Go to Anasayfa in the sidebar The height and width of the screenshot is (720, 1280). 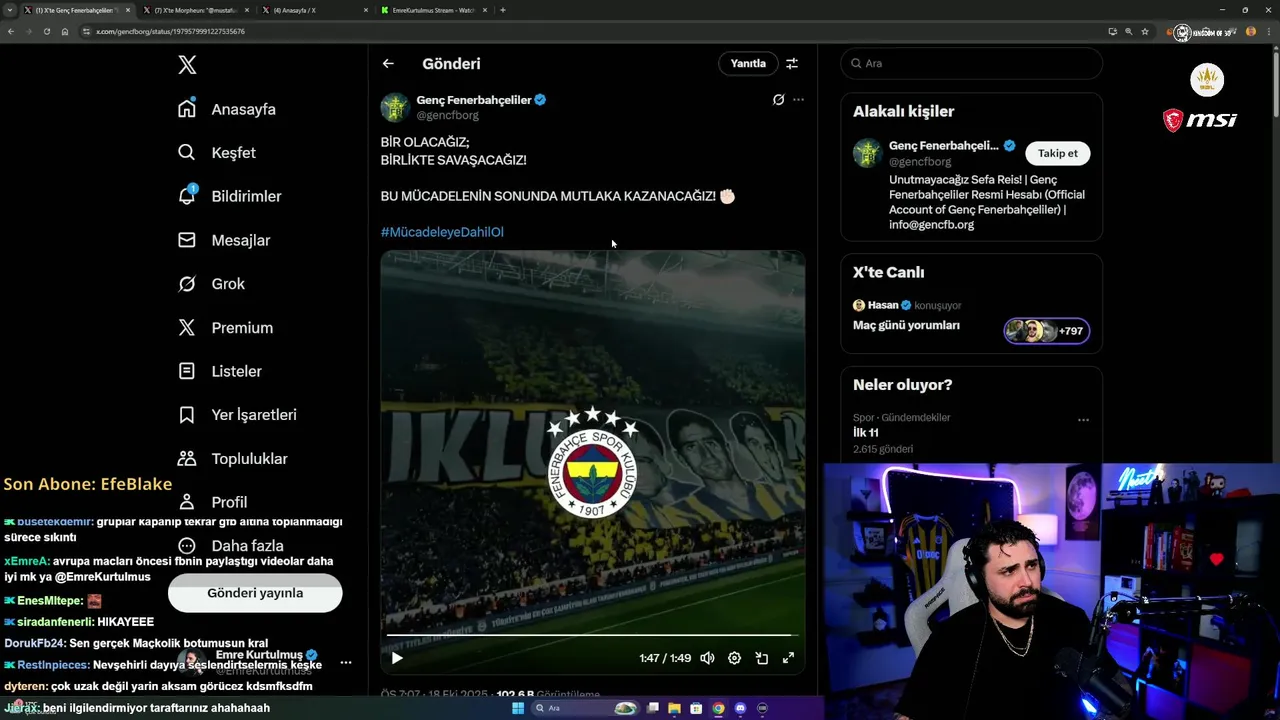click(226, 109)
